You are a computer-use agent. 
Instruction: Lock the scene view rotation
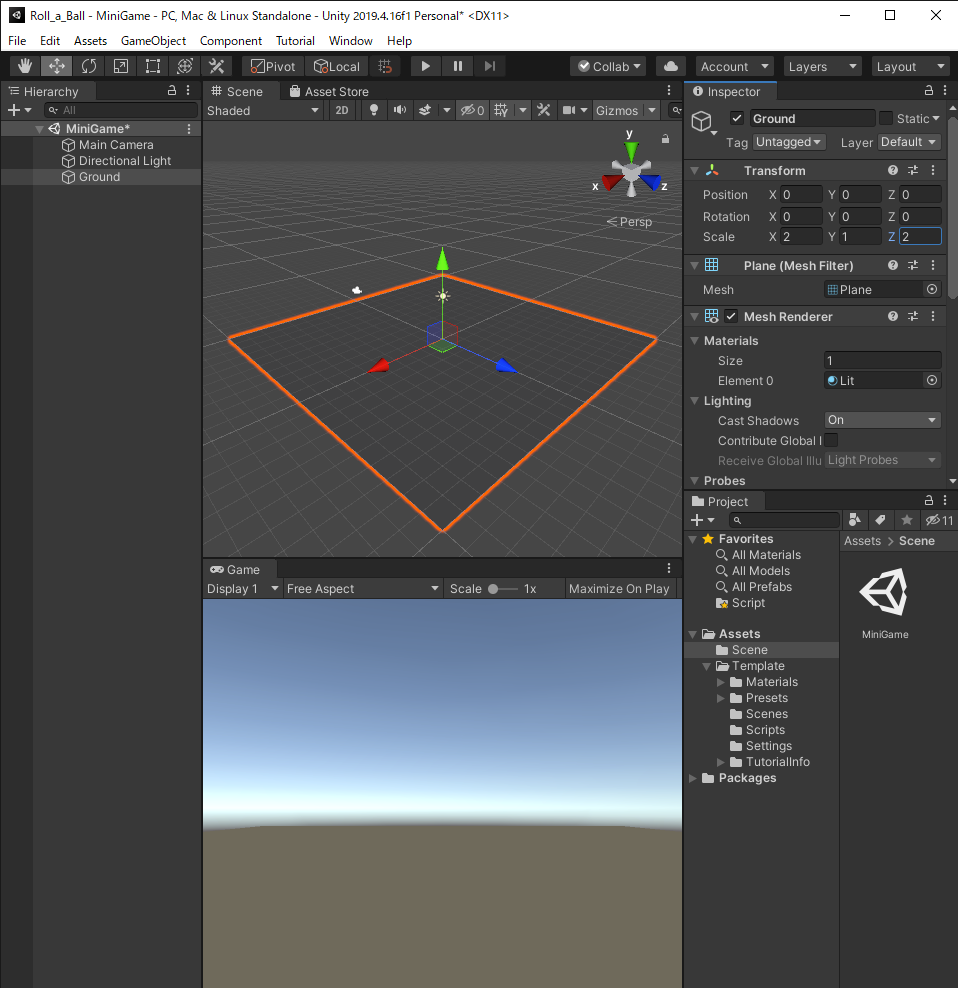(666, 139)
